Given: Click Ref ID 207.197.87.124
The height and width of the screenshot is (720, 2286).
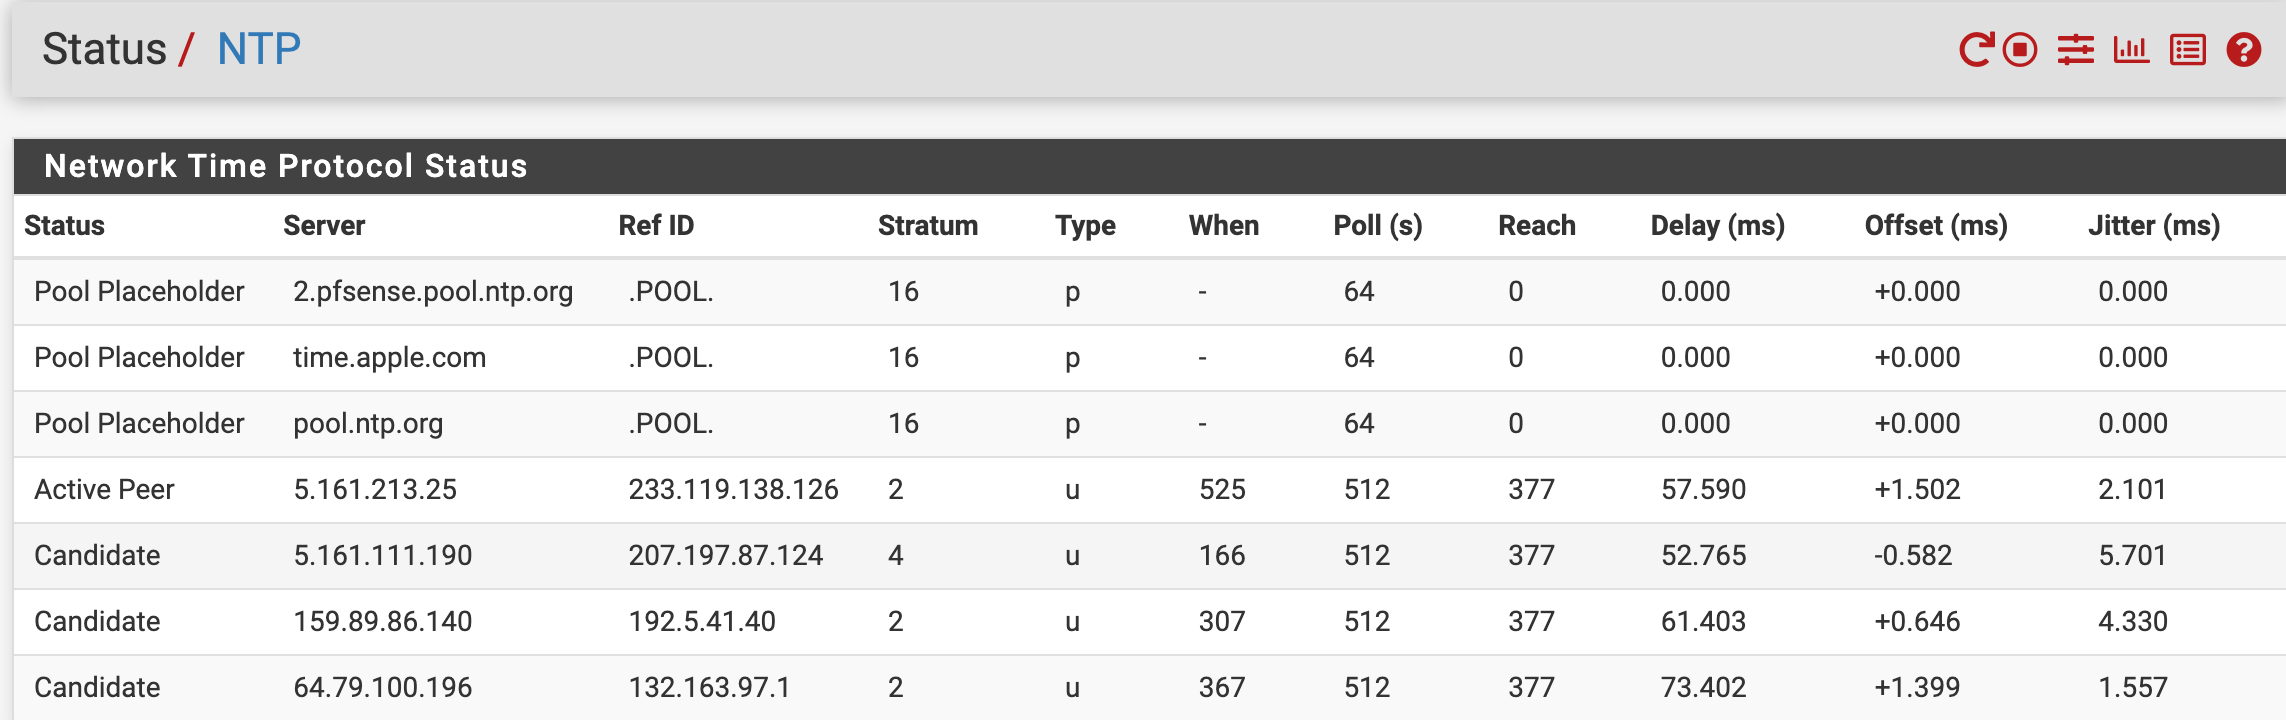Looking at the screenshot, I should click(x=726, y=555).
